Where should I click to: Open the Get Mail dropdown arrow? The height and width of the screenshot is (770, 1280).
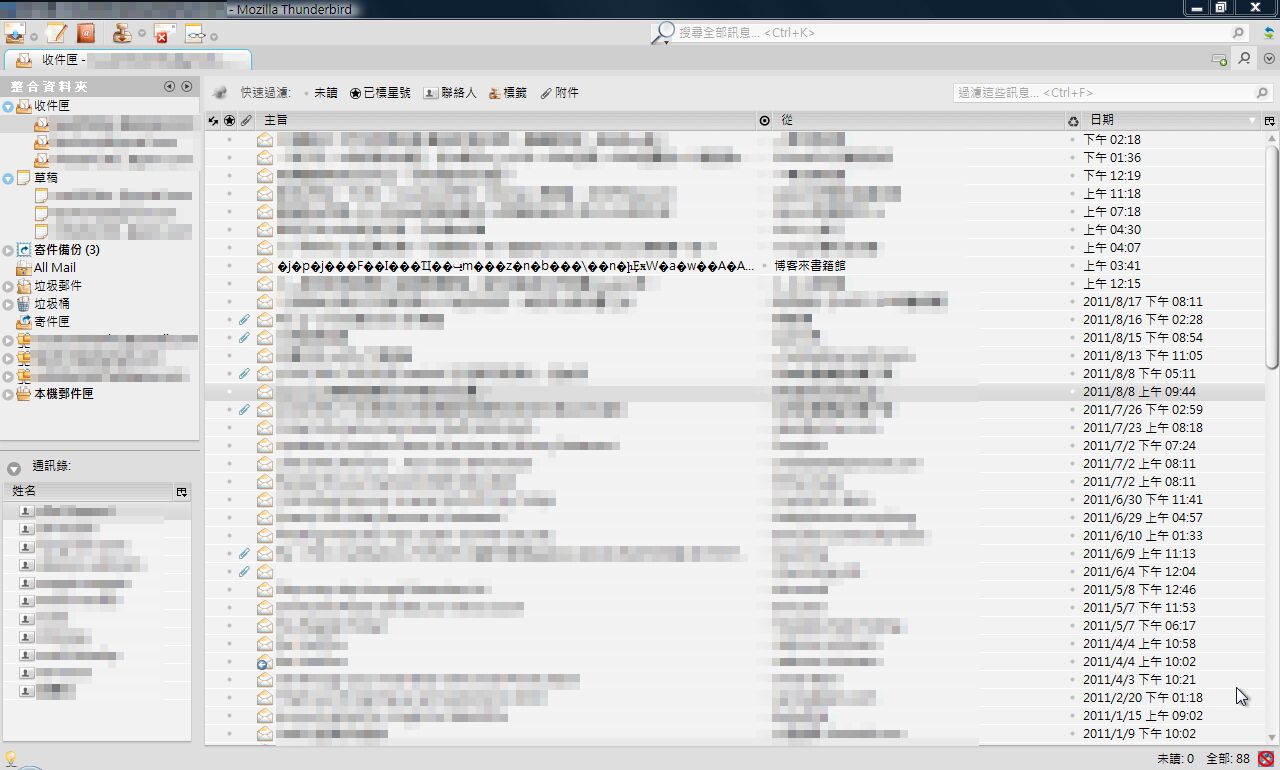click(x=34, y=37)
